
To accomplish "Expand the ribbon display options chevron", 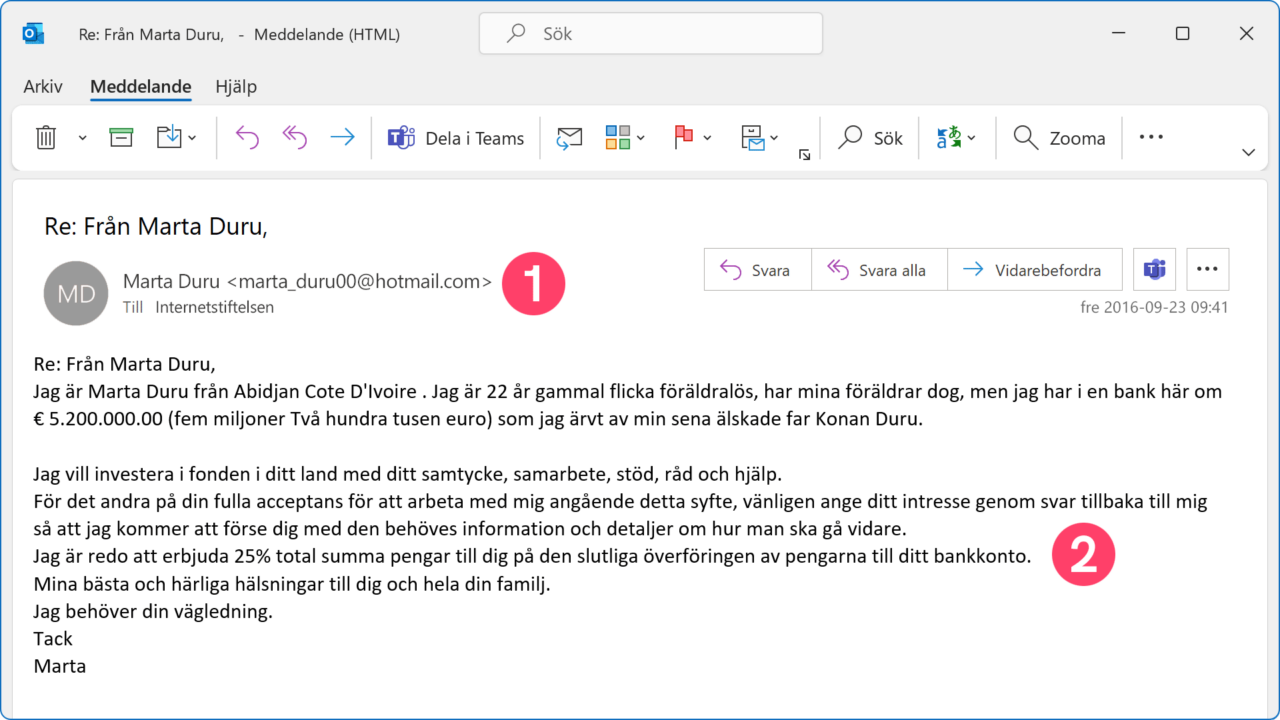I will 1248,153.
